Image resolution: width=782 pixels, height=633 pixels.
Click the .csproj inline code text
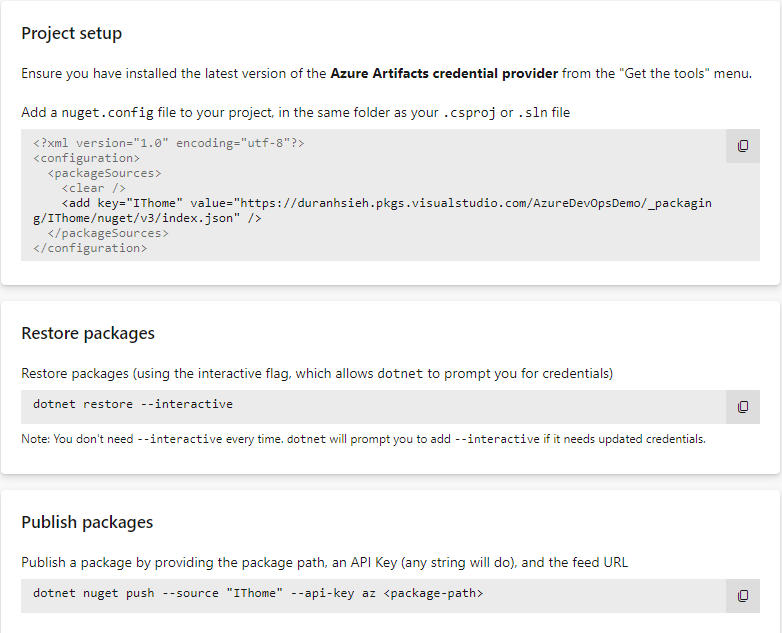pos(468,113)
